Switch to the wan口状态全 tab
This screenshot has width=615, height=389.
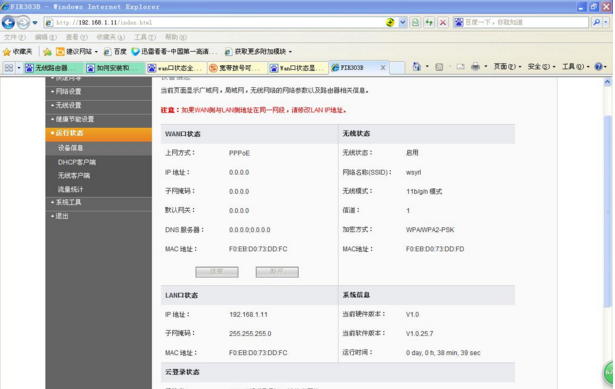point(176,68)
